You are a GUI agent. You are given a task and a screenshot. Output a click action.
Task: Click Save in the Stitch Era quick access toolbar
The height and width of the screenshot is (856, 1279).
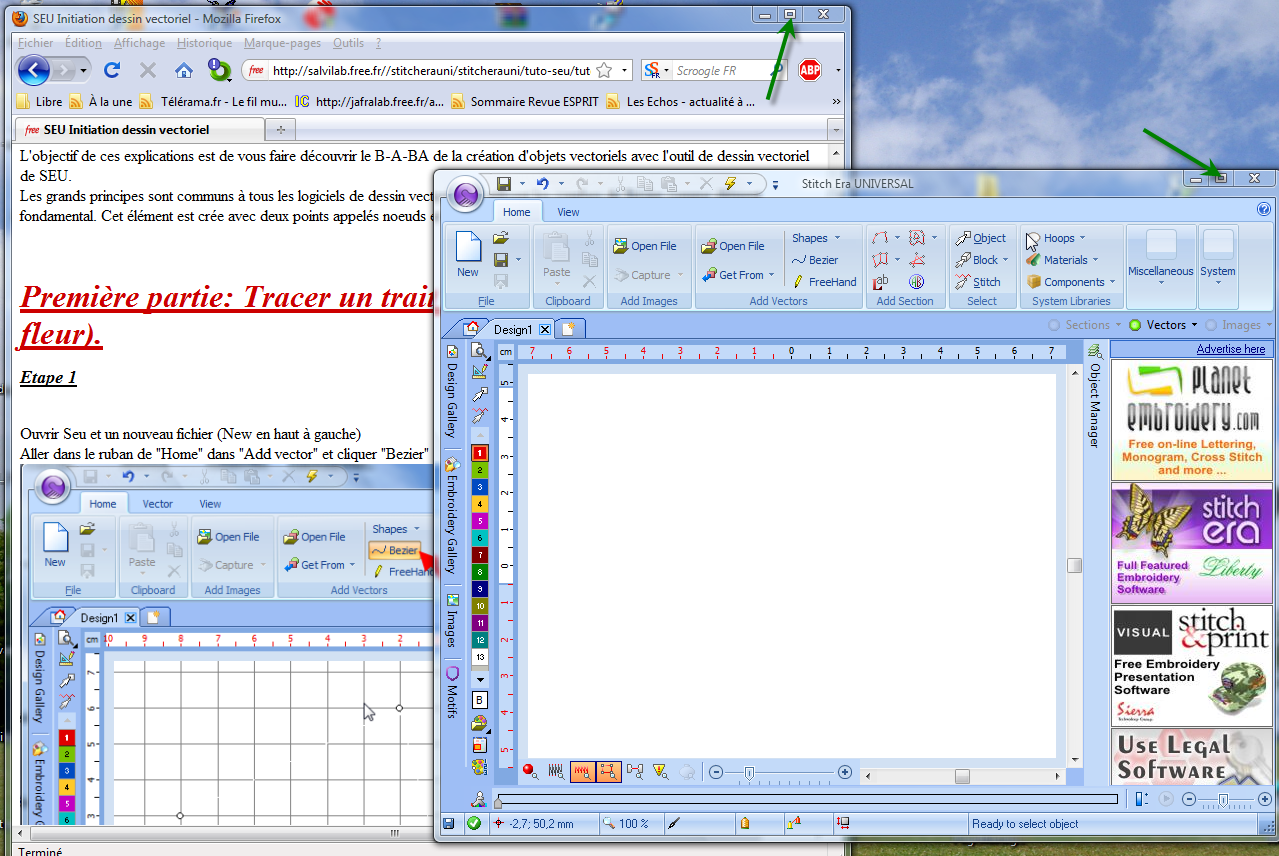(x=504, y=184)
